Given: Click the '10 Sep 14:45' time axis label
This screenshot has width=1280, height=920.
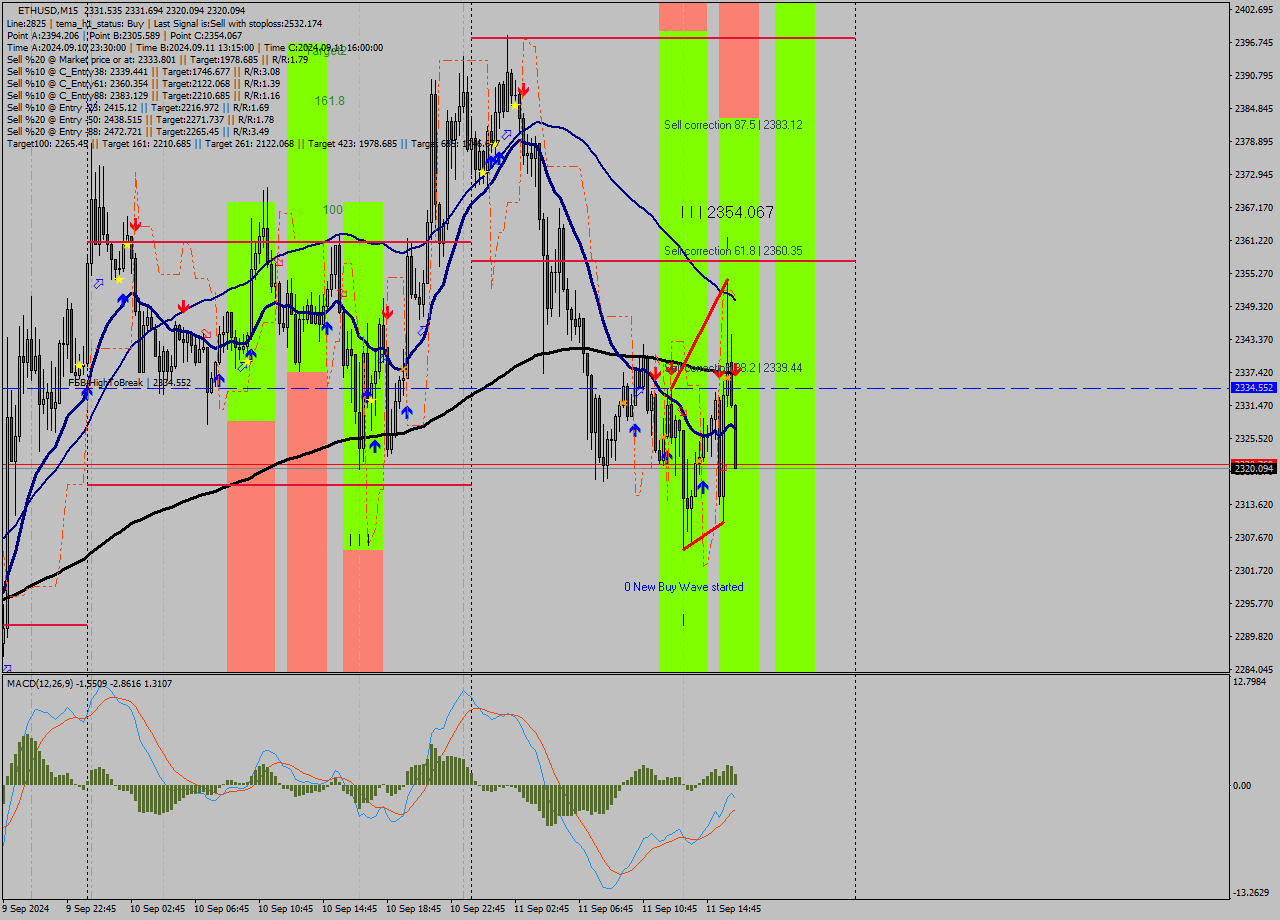Looking at the screenshot, I should pos(350,909).
